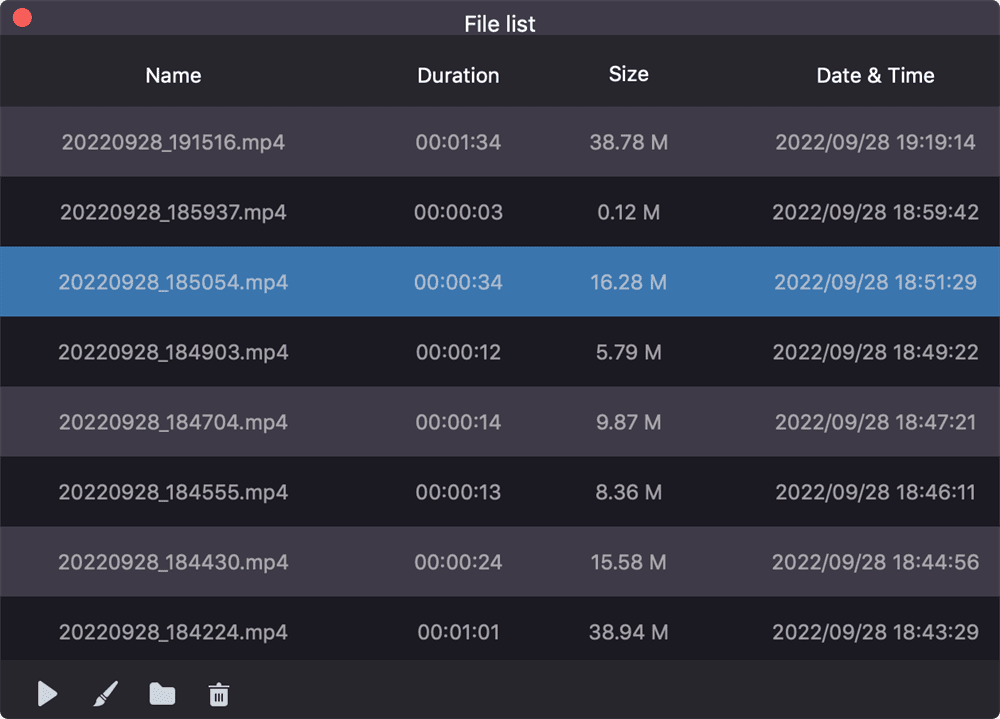Select the file 20220928_191516.mp4

pos(172,142)
